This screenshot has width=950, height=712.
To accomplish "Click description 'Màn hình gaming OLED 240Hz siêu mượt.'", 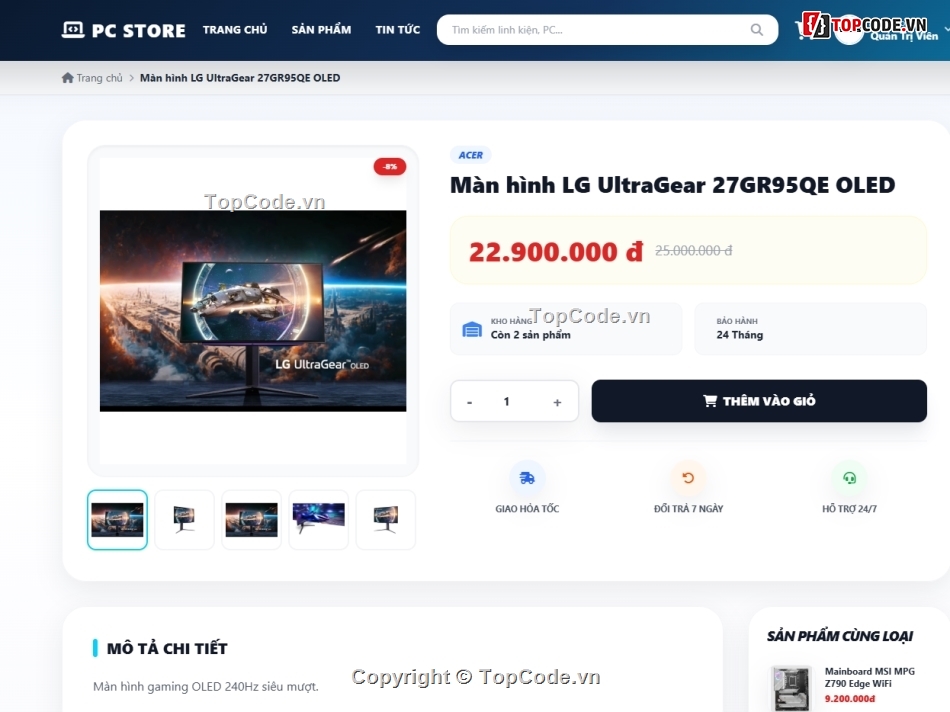I will point(206,687).
